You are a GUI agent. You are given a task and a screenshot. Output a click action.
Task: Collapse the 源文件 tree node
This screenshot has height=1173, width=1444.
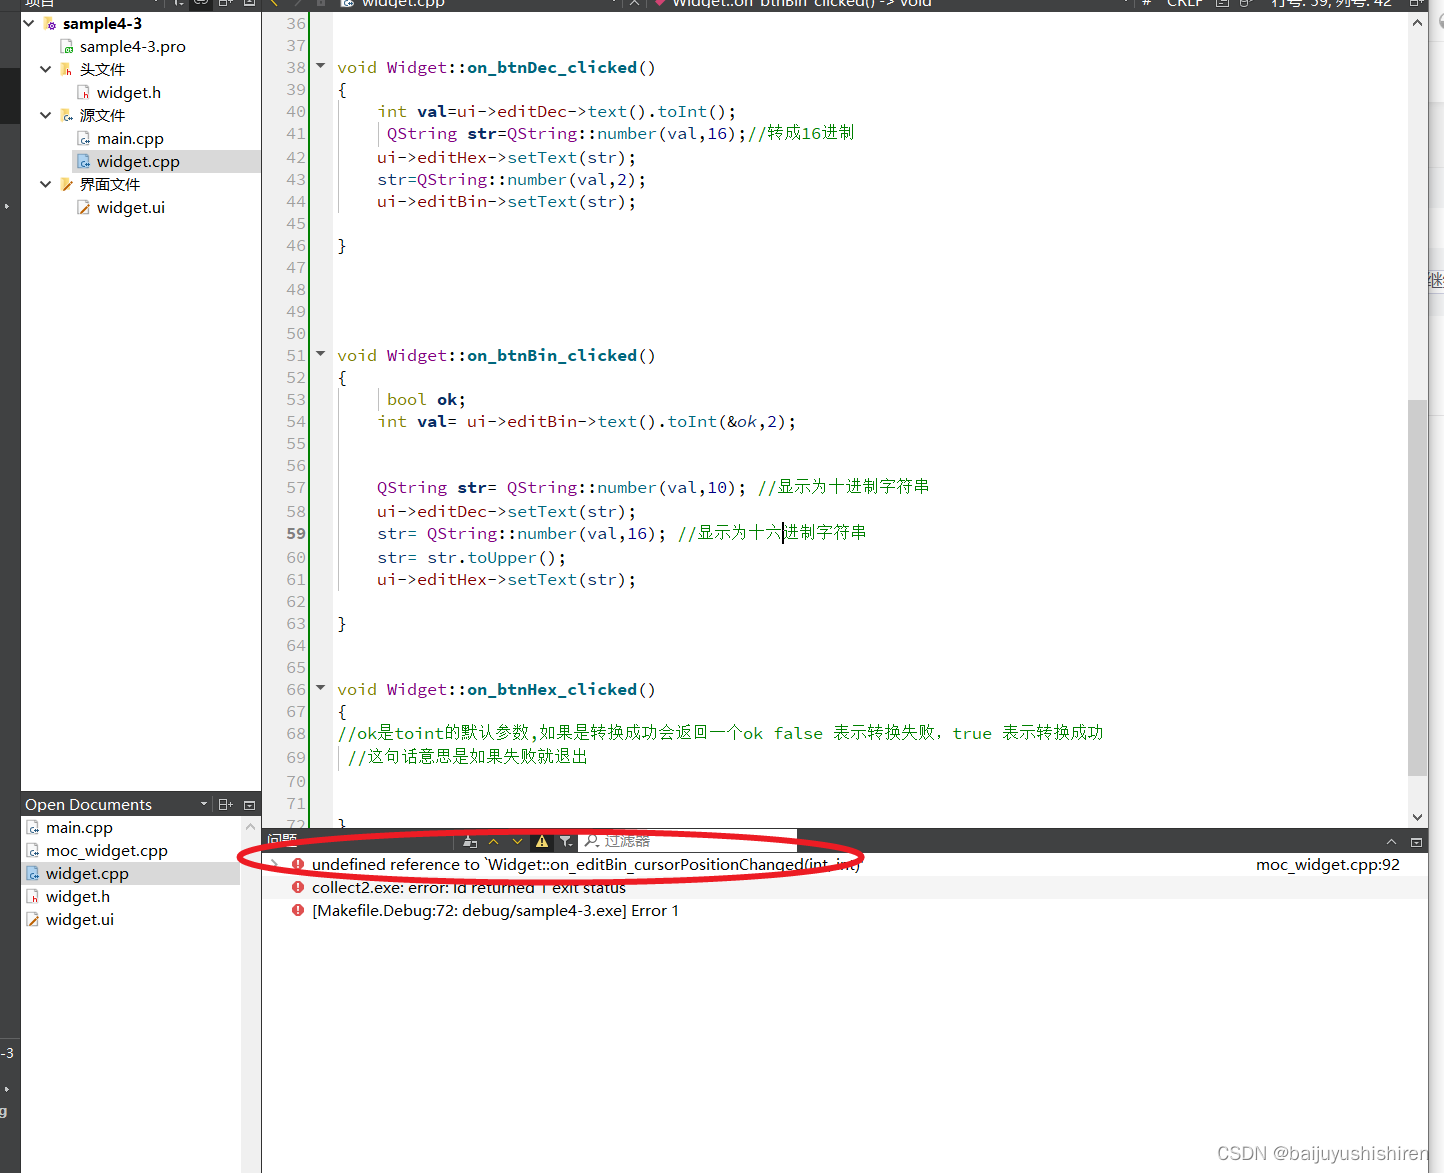45,115
